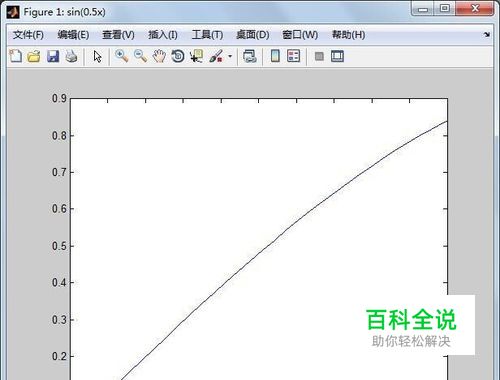Save figure using floppy disk icon

click(53, 56)
